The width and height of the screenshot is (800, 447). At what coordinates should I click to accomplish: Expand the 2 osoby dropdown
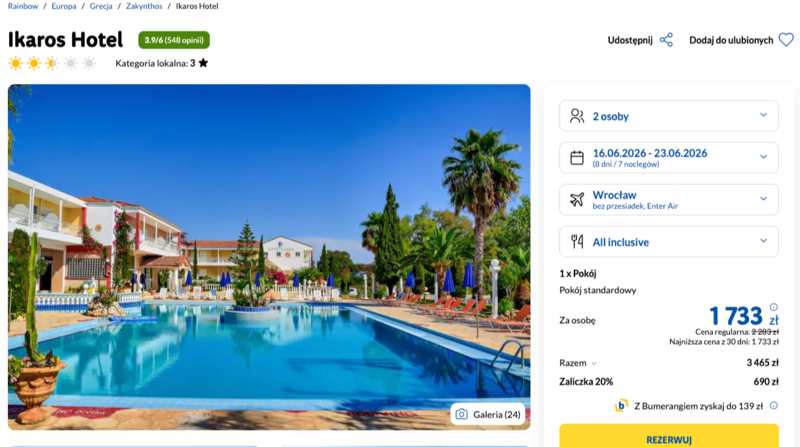669,116
